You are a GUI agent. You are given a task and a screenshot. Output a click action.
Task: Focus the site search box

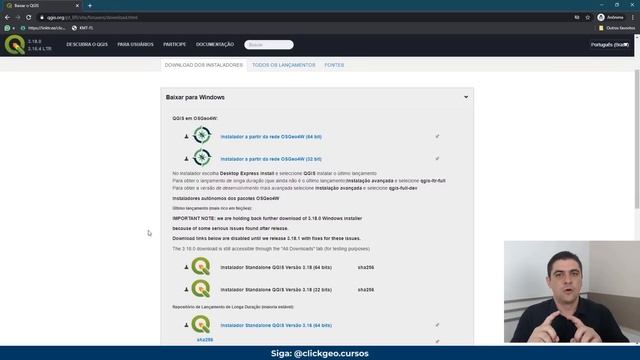tap(269, 44)
